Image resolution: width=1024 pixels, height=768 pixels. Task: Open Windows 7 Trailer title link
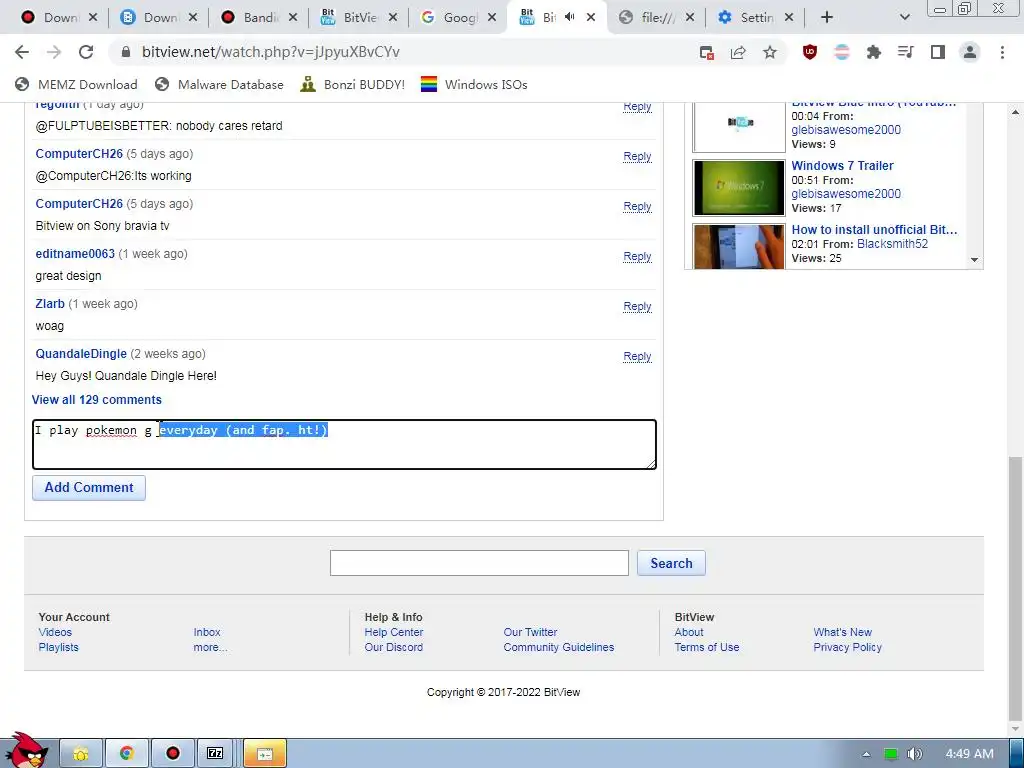pyautogui.click(x=842, y=166)
